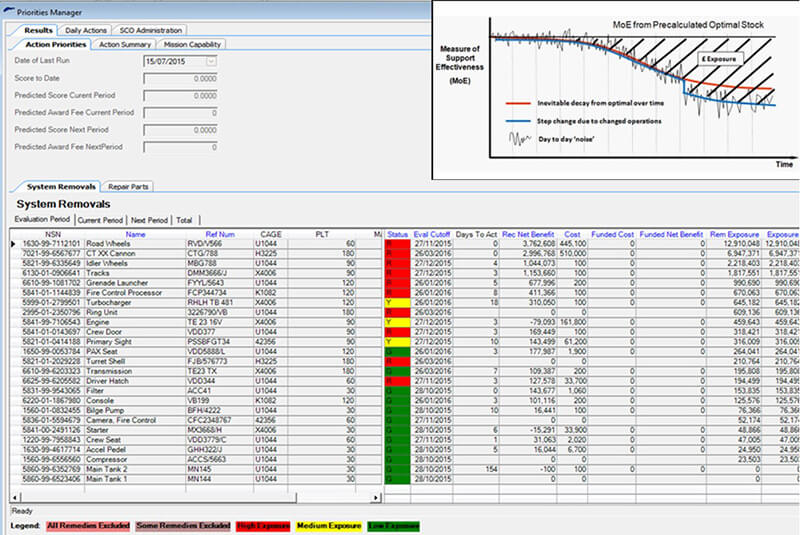Image resolution: width=800 pixels, height=535 pixels.
Task: Click the Score to Date field
Action: point(181,79)
